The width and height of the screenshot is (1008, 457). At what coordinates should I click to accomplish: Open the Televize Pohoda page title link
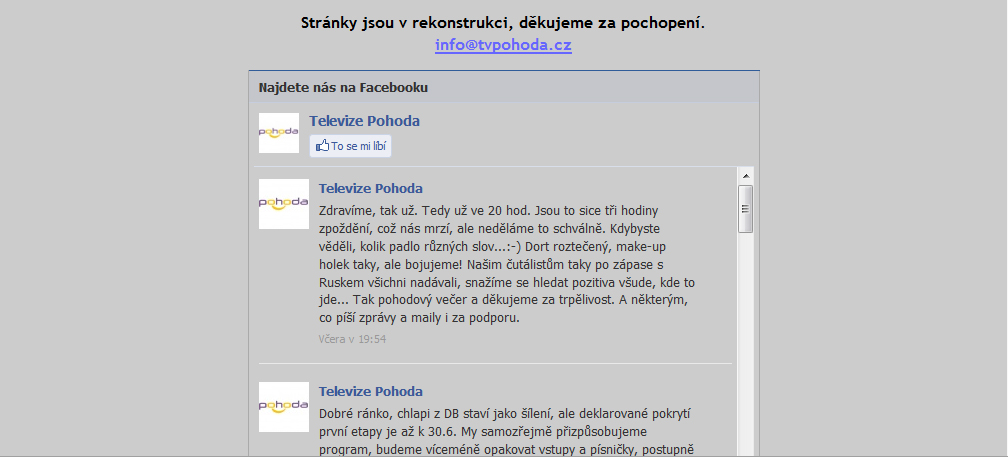click(364, 121)
